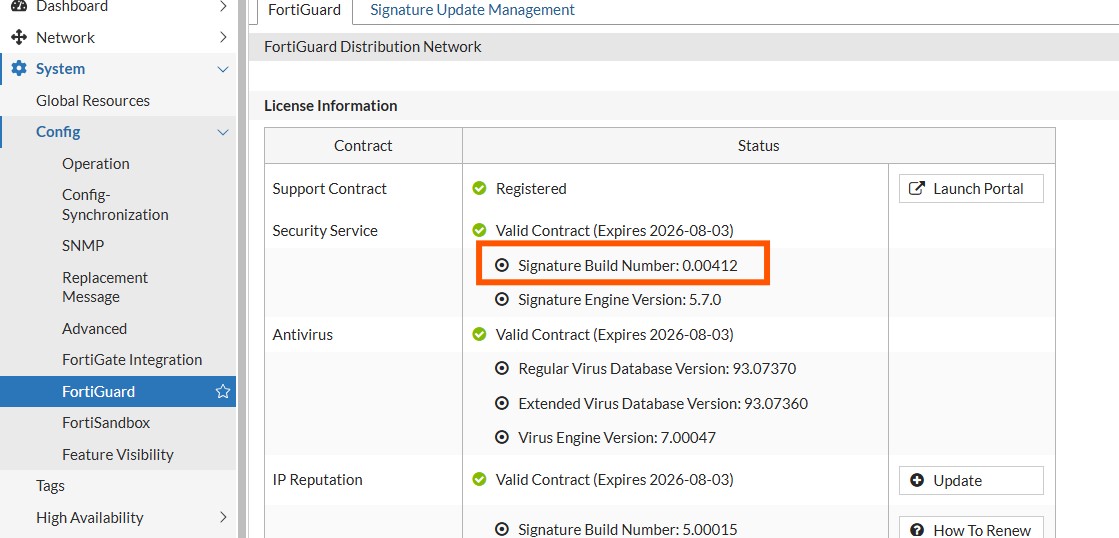Click the How To Renew button
This screenshot has height=538, width=1119.
(x=971, y=528)
